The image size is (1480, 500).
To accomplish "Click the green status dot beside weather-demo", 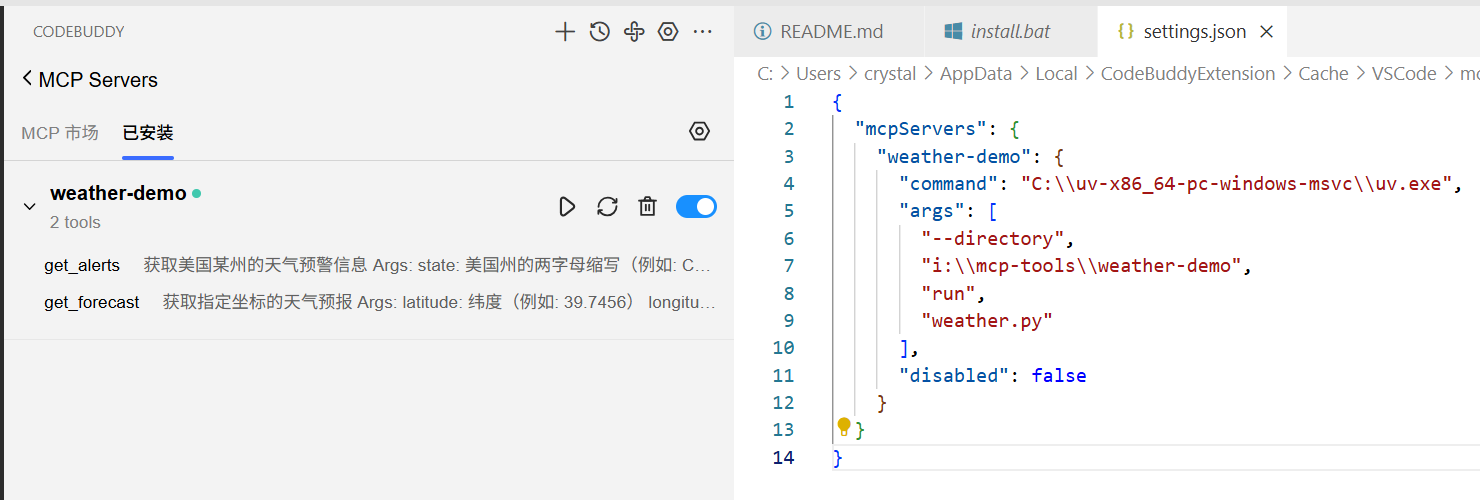I will [x=196, y=193].
